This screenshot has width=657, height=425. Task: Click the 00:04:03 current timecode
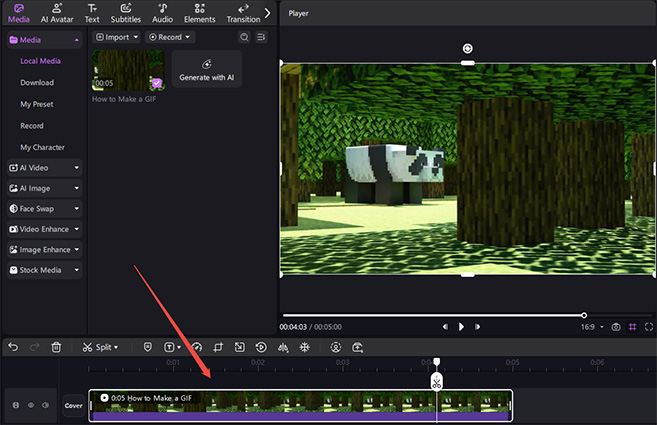click(293, 327)
